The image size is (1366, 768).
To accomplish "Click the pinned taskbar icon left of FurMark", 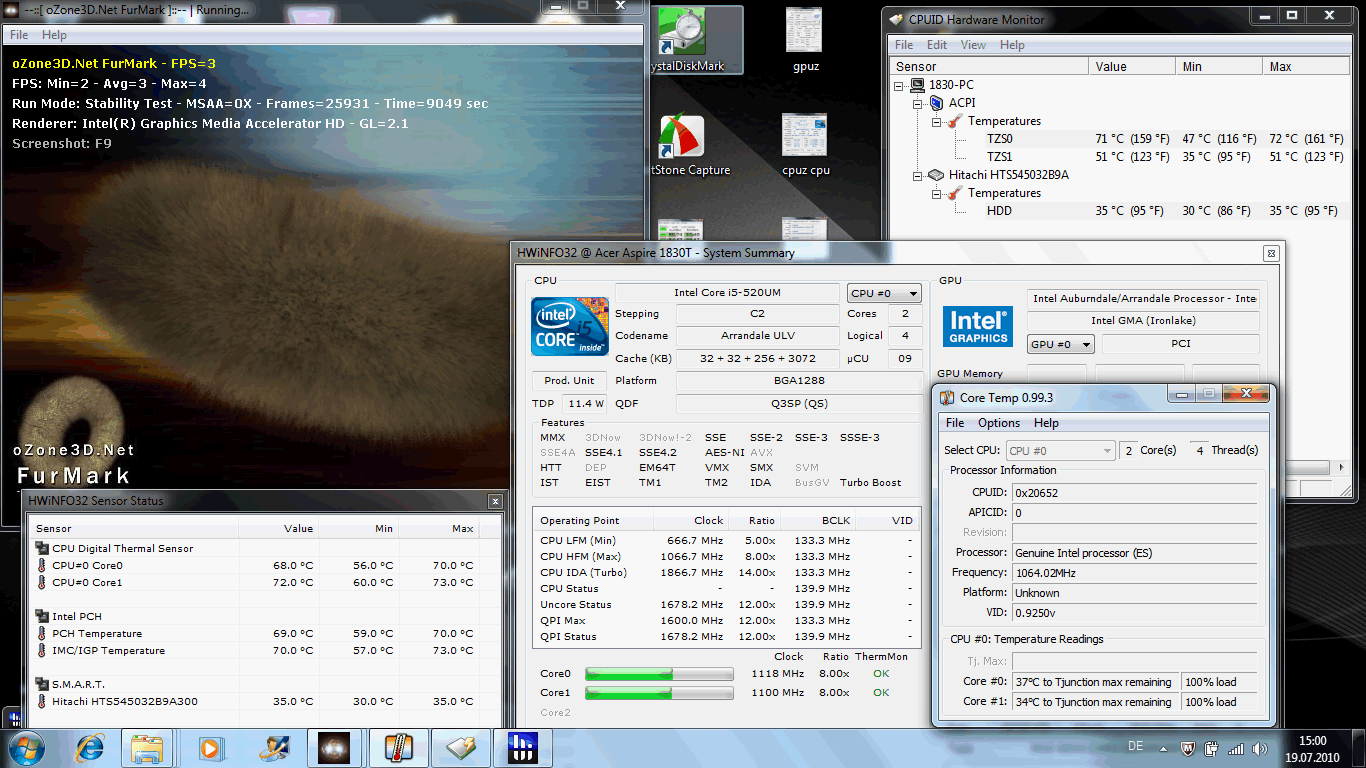I will click(274, 748).
